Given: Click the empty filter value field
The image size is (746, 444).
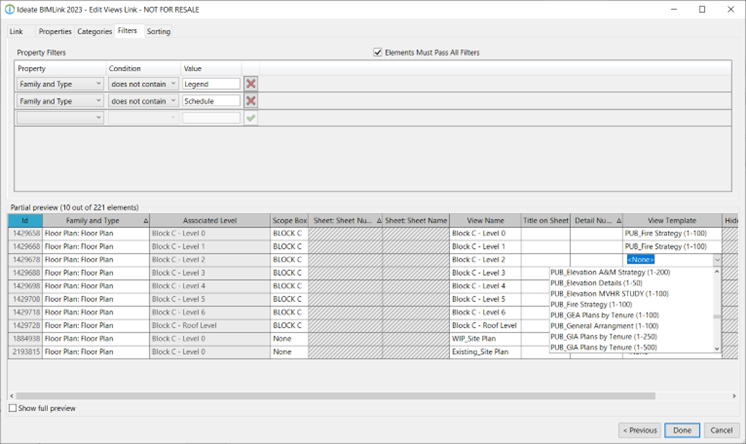Looking at the screenshot, I should [211, 118].
